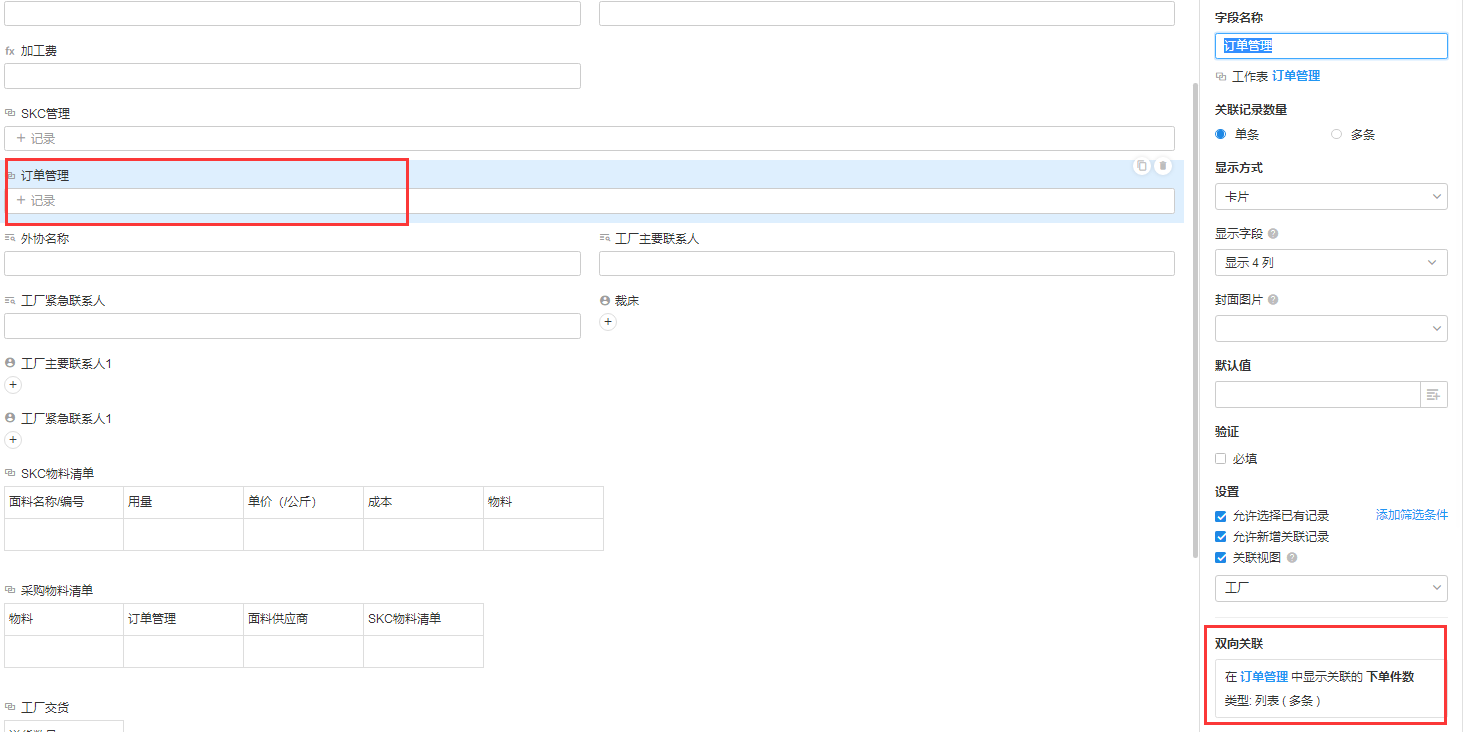Click the help icon beside 关联视图
The width and height of the screenshot is (1468, 732).
(x=1292, y=558)
